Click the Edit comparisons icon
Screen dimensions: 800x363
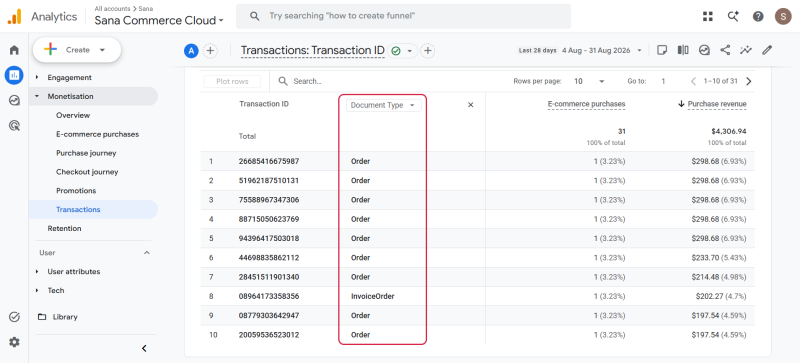tap(683, 50)
